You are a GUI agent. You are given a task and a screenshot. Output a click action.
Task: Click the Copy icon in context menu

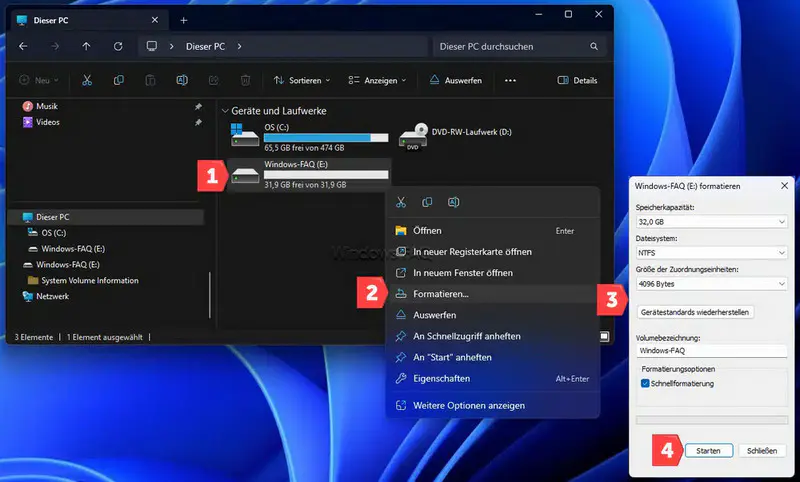[427, 202]
